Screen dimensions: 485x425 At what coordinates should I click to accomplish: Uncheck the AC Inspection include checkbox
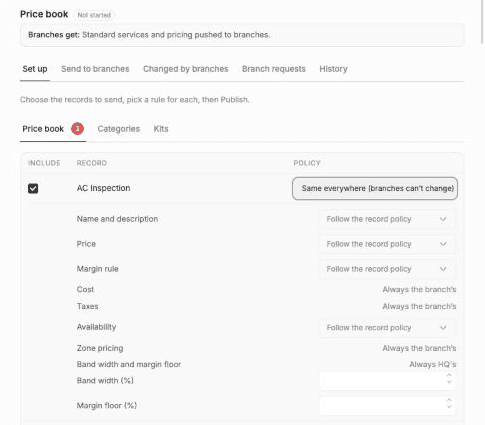coord(33,188)
